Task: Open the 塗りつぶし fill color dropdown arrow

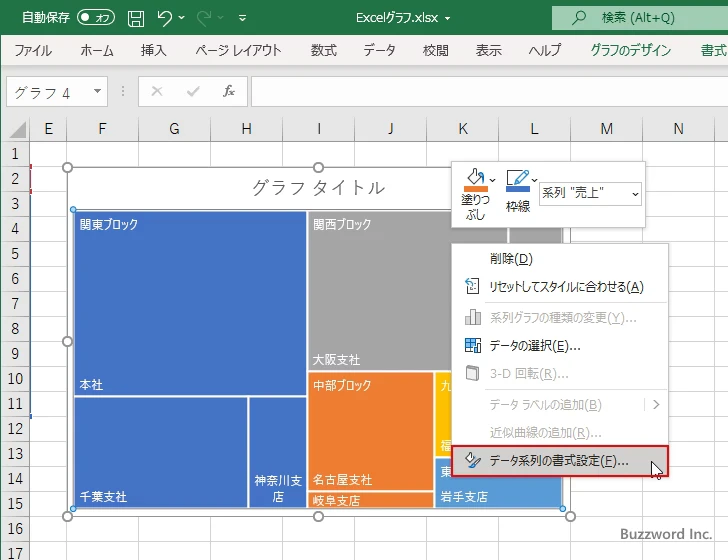Action: point(493,180)
